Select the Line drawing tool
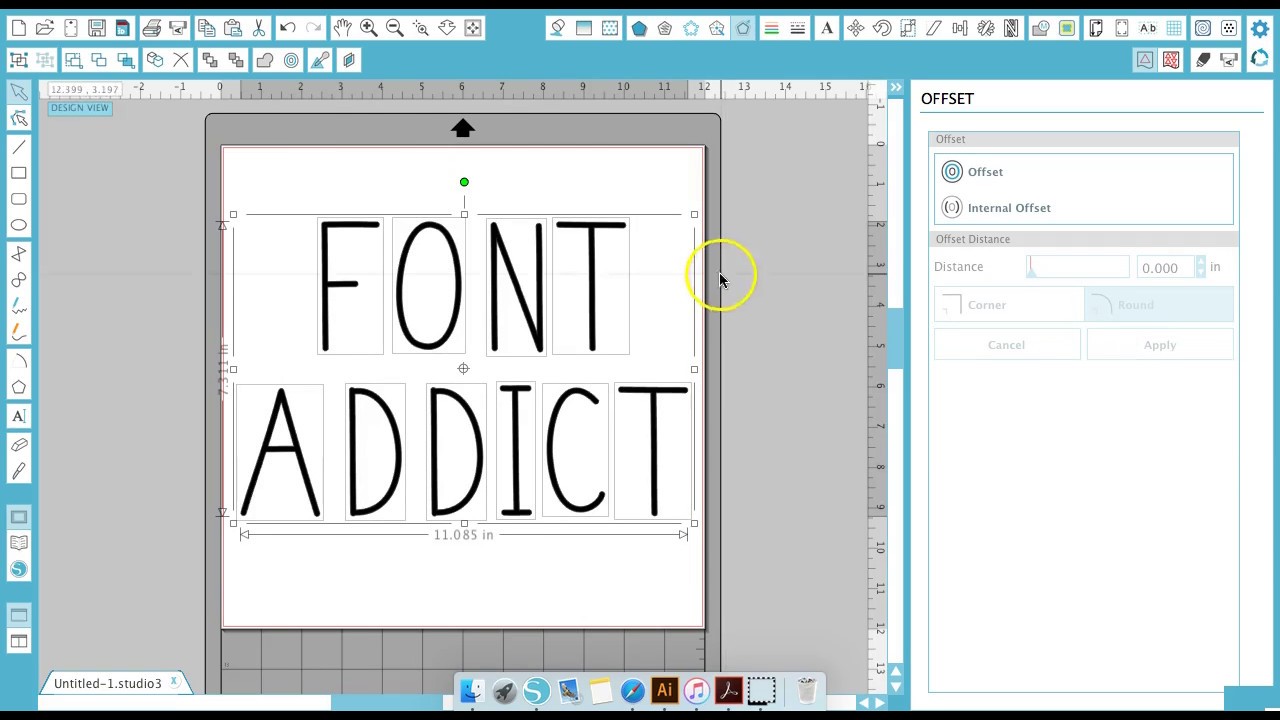Image resolution: width=1280 pixels, height=720 pixels. 19,147
